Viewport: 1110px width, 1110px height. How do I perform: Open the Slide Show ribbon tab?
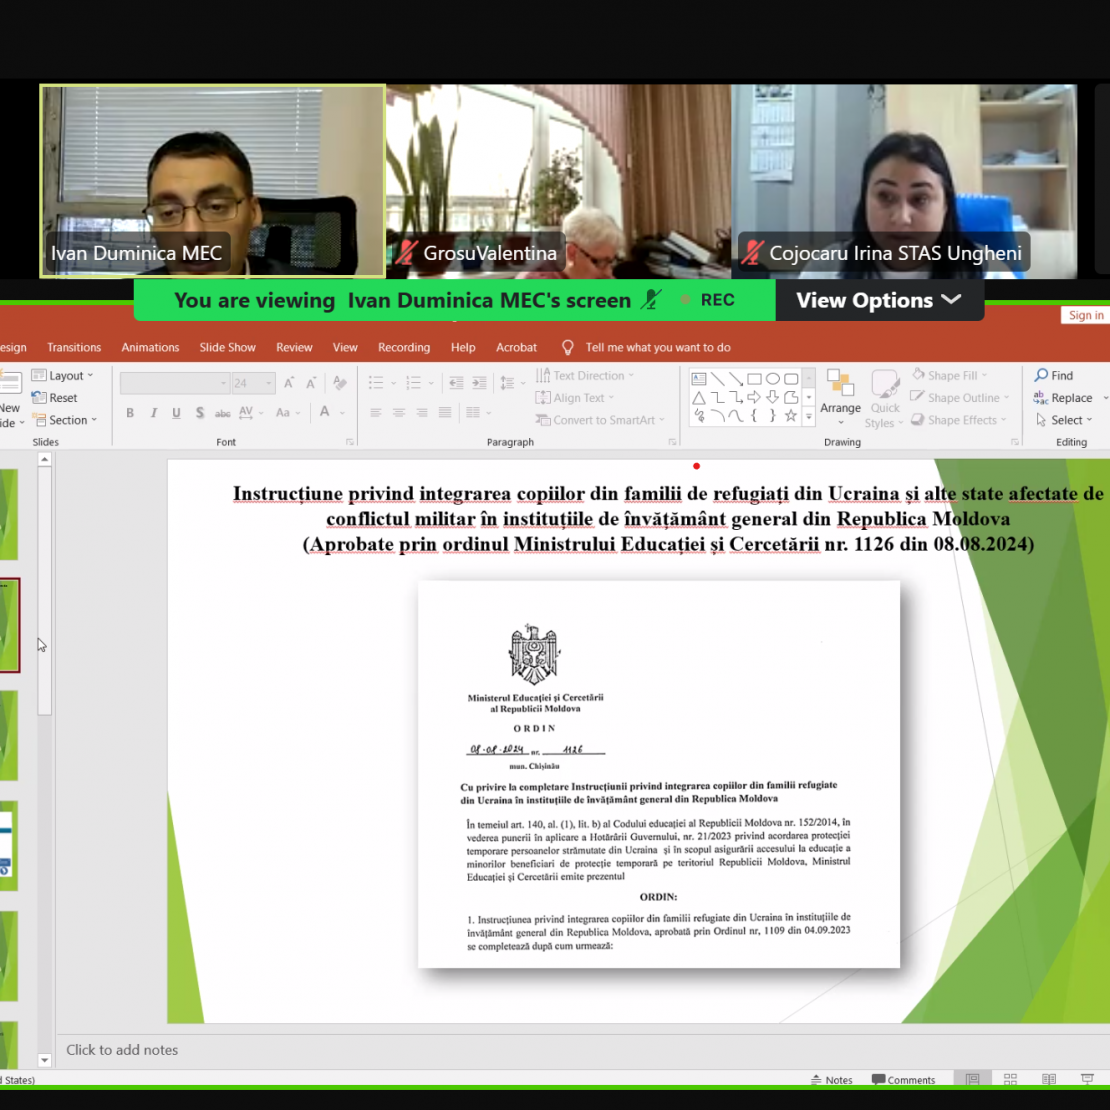point(227,347)
